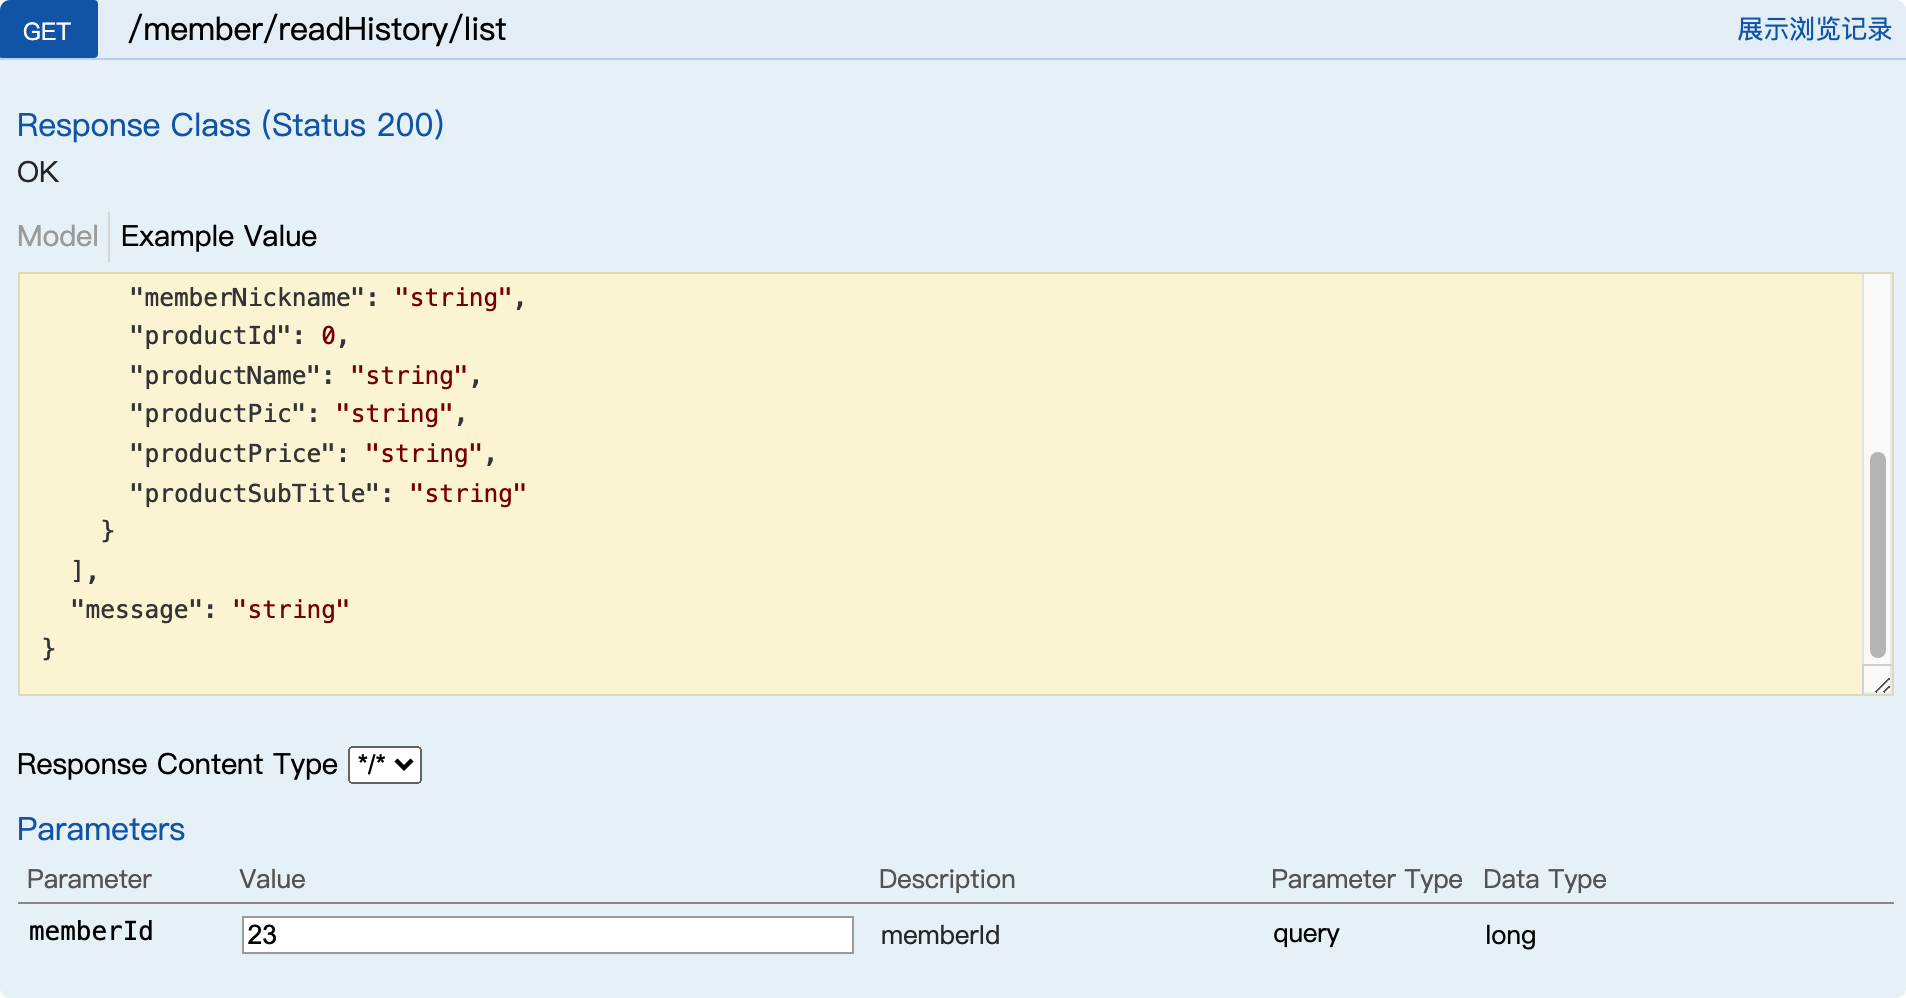Image resolution: width=1906 pixels, height=998 pixels.
Task: Click the "message" JSON line
Action: tap(210, 609)
